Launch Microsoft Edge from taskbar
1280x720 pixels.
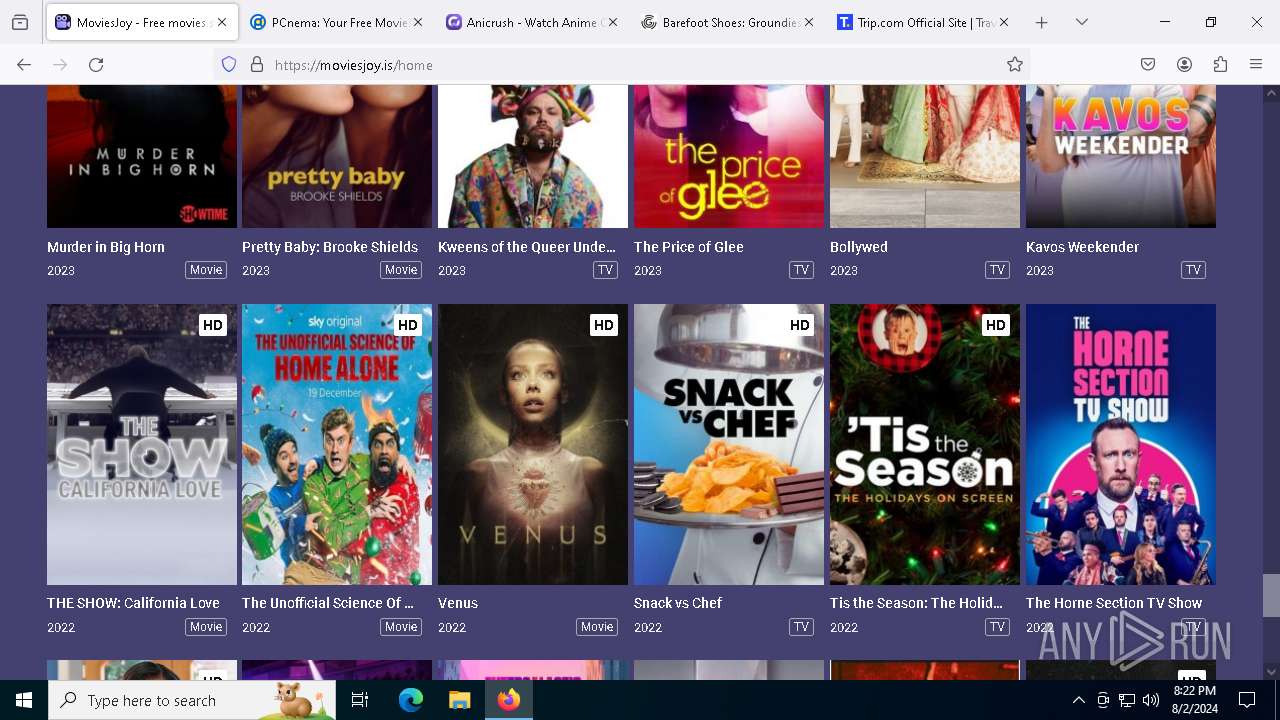point(411,700)
